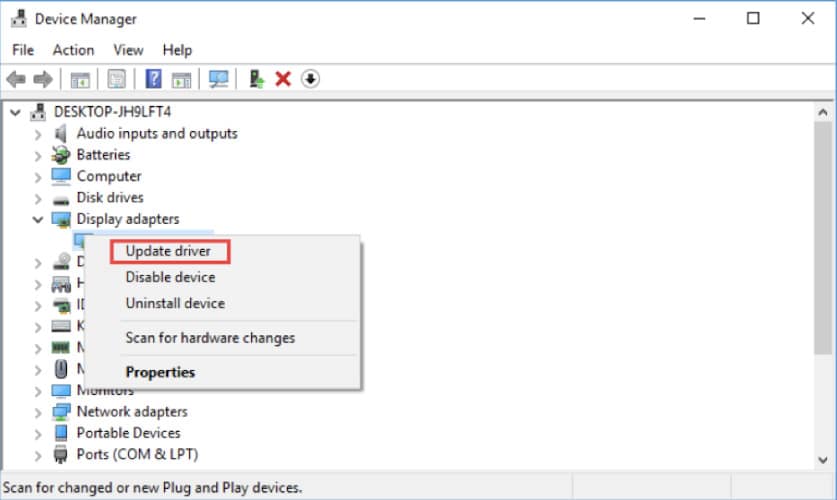837x500 pixels.
Task: Select the Batteries tree label
Action: point(103,155)
